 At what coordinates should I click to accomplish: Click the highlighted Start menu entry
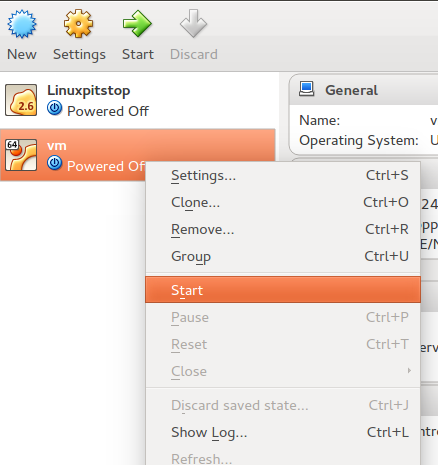283,290
